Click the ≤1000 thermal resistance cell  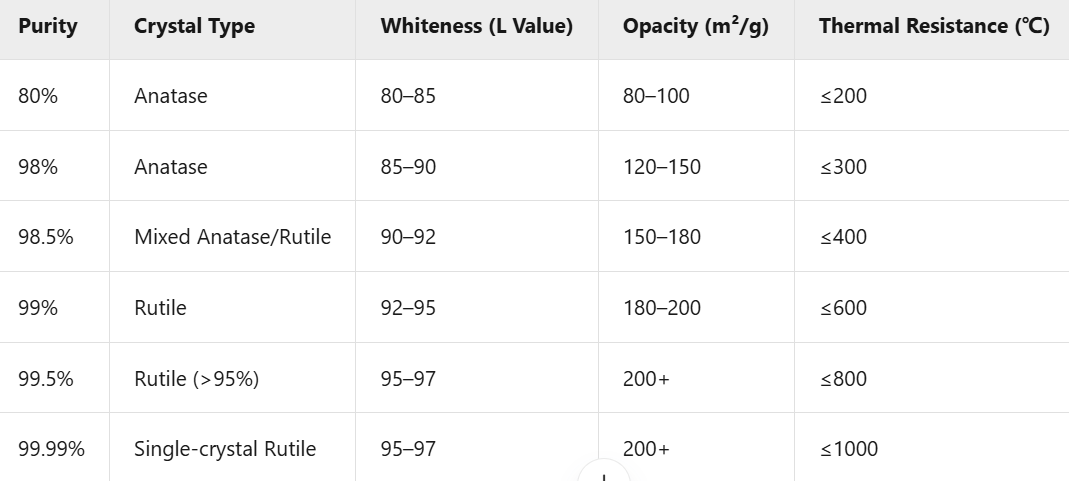tap(849, 449)
